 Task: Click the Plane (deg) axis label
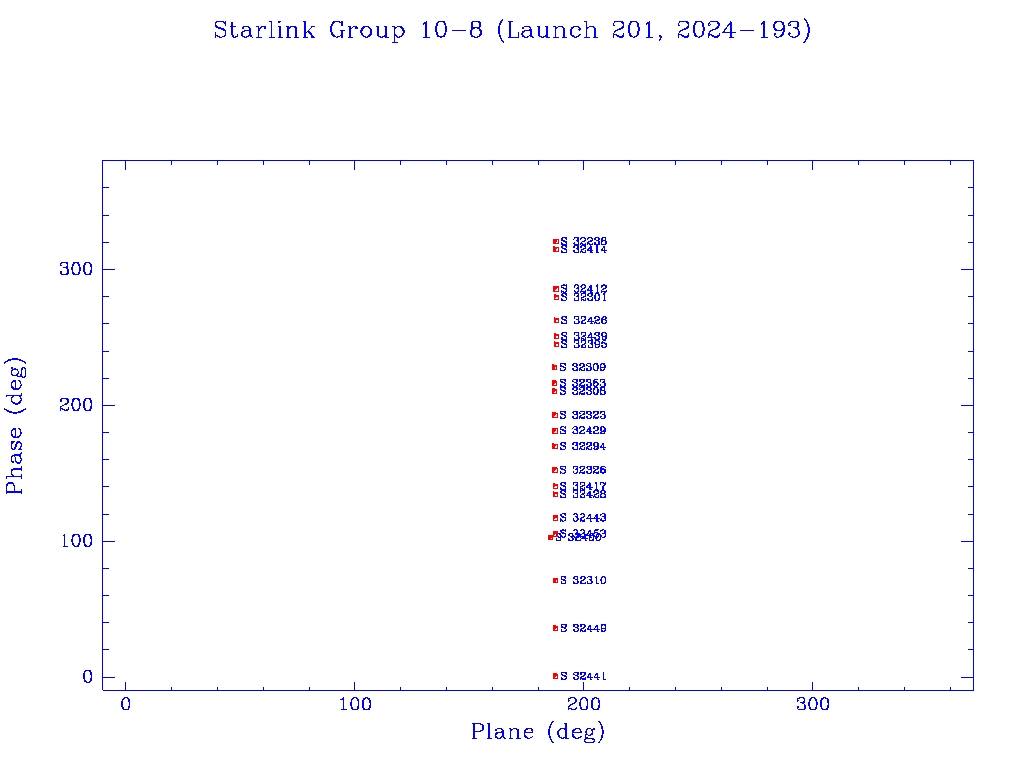(x=538, y=733)
